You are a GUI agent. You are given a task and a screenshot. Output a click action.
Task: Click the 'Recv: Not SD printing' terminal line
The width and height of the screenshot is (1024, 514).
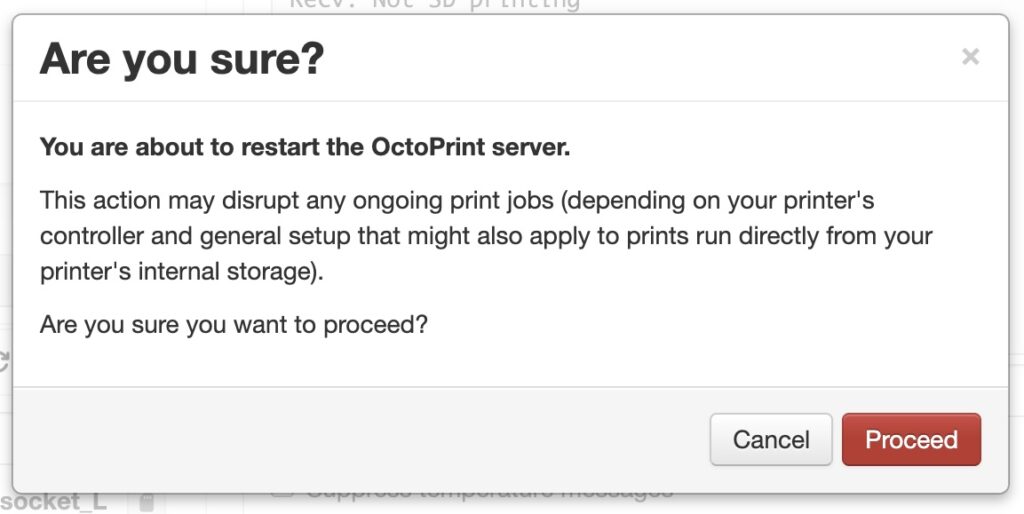[434, 5]
